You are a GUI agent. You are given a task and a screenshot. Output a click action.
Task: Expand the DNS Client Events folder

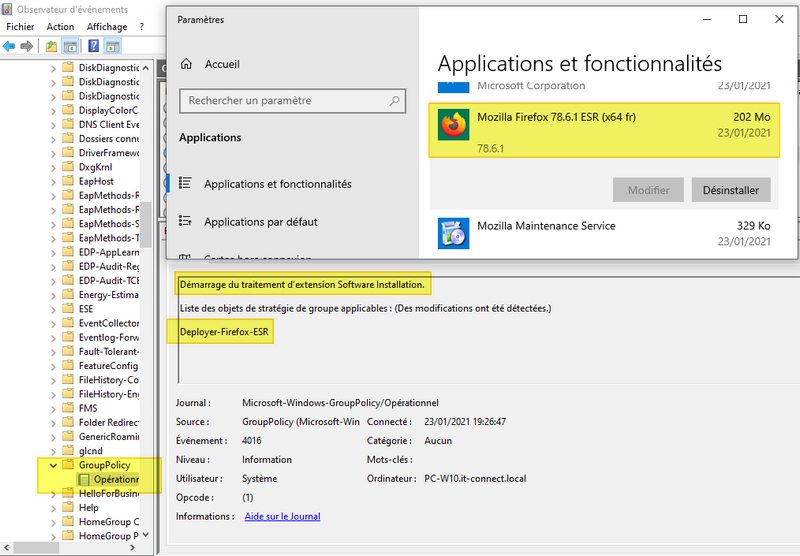point(53,124)
